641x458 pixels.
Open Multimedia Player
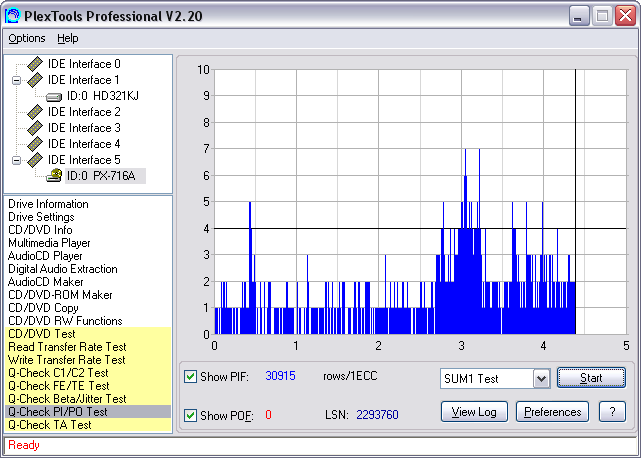(49, 243)
